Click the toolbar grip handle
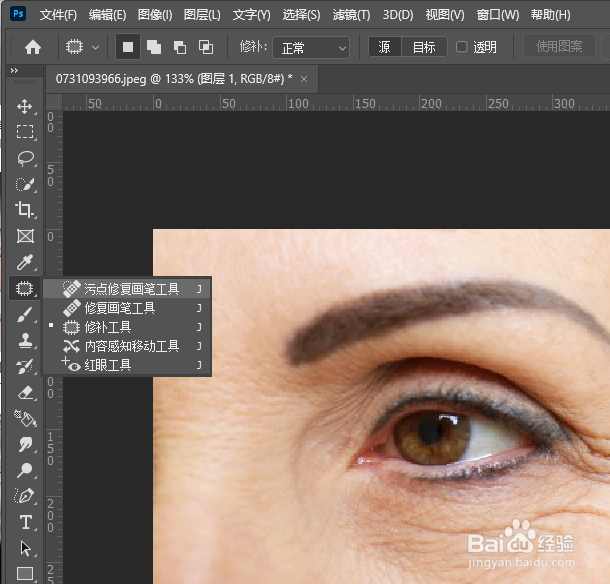The width and height of the screenshot is (610, 584). click(25, 82)
